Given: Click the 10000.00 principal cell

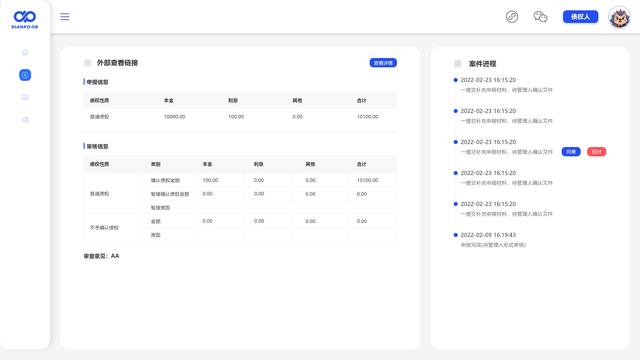Looking at the screenshot, I should [x=174, y=117].
